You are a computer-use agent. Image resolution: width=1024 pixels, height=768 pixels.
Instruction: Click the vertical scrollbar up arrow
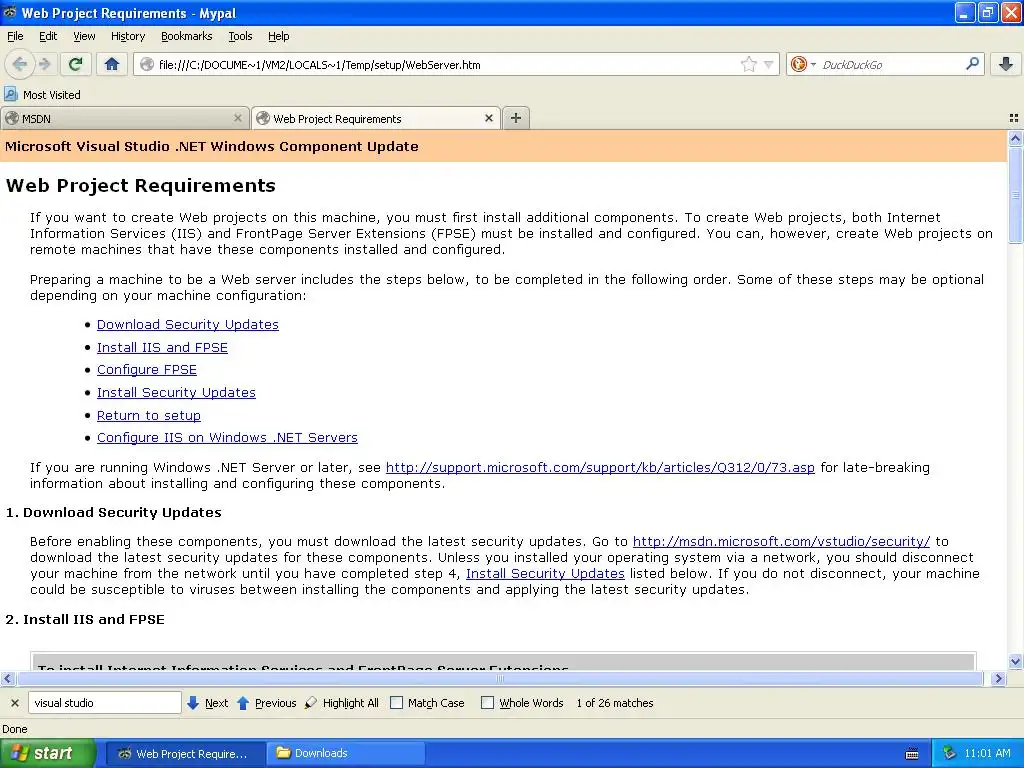[x=1015, y=138]
